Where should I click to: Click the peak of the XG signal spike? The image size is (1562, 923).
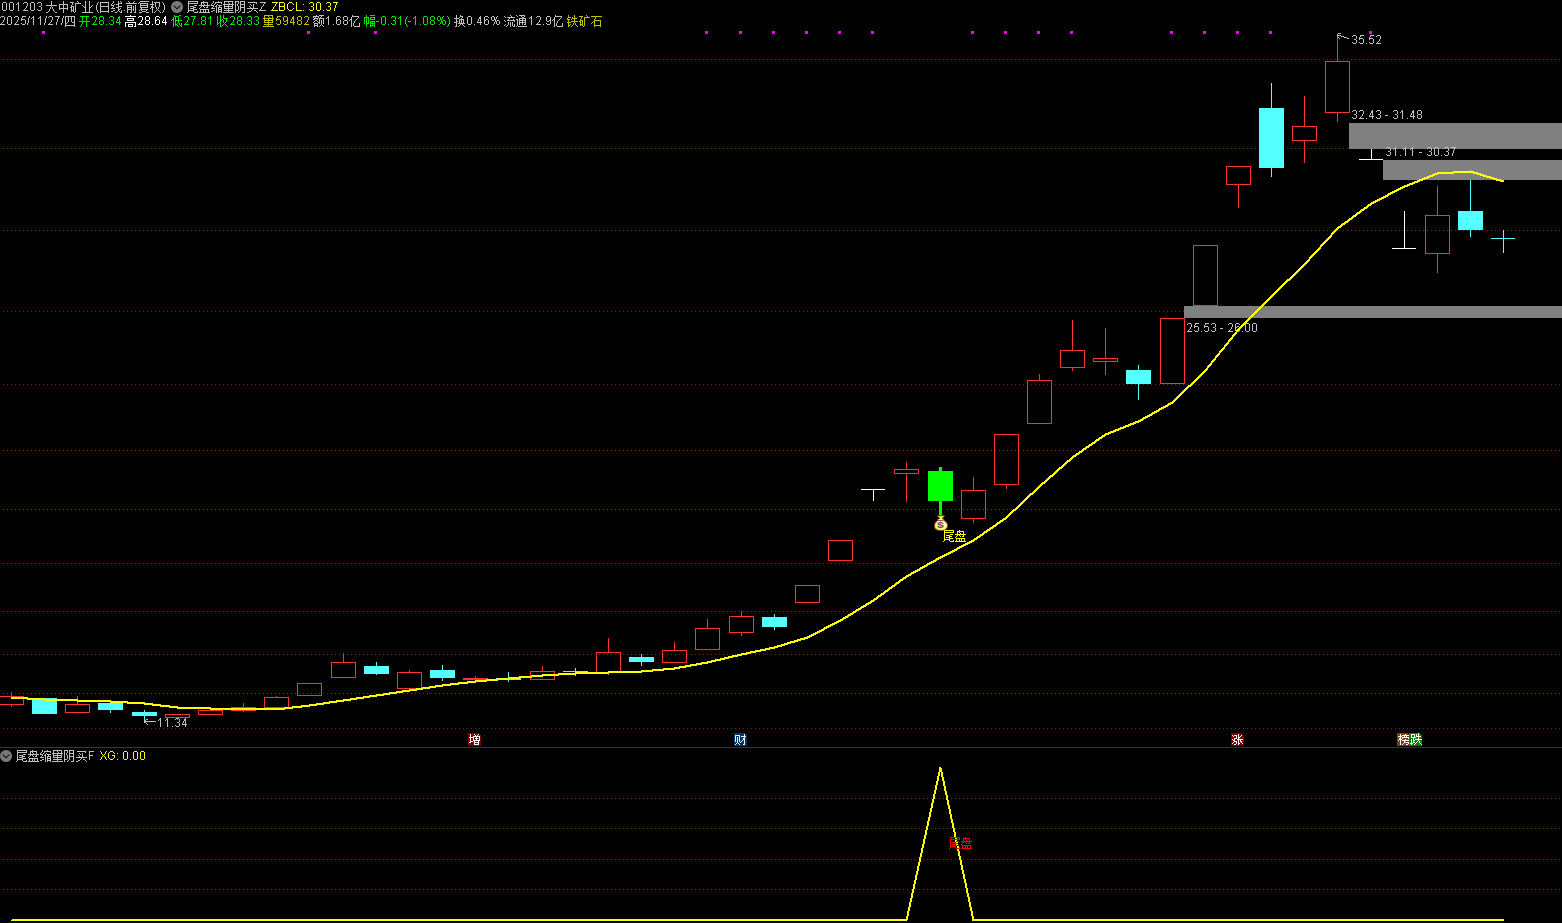coord(940,768)
